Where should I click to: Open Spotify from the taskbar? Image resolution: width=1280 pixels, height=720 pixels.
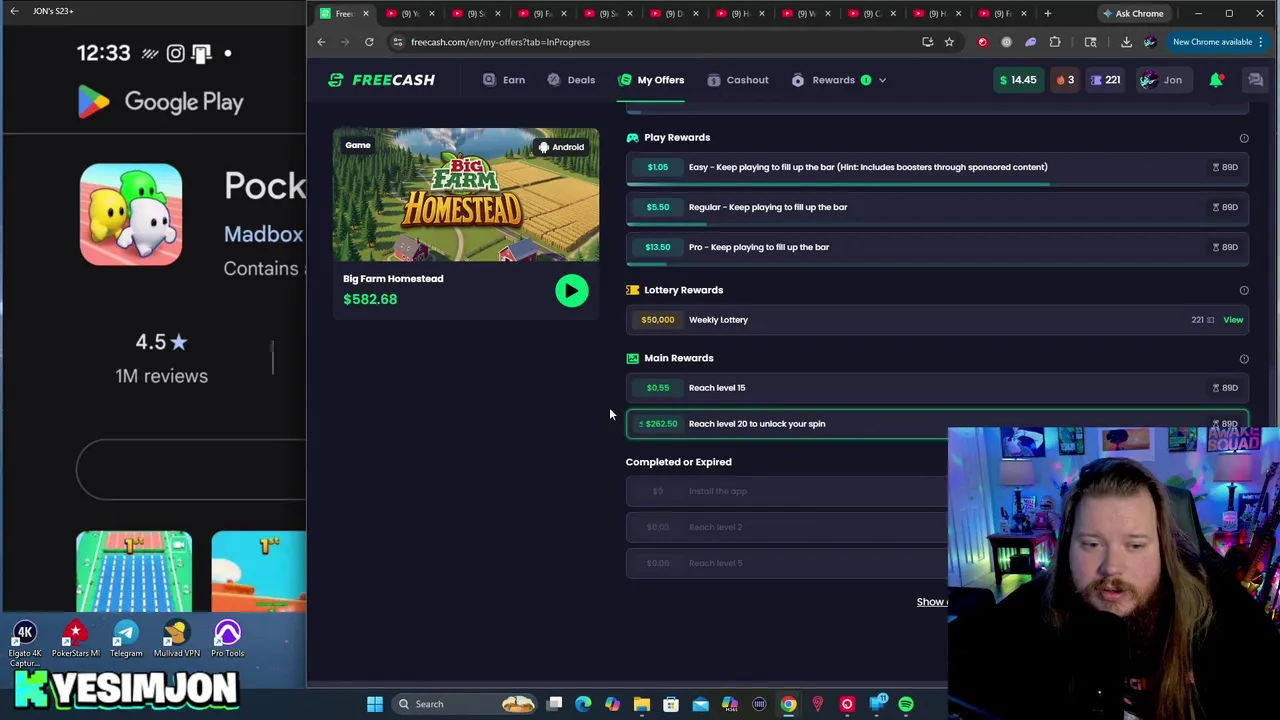pos(906,704)
